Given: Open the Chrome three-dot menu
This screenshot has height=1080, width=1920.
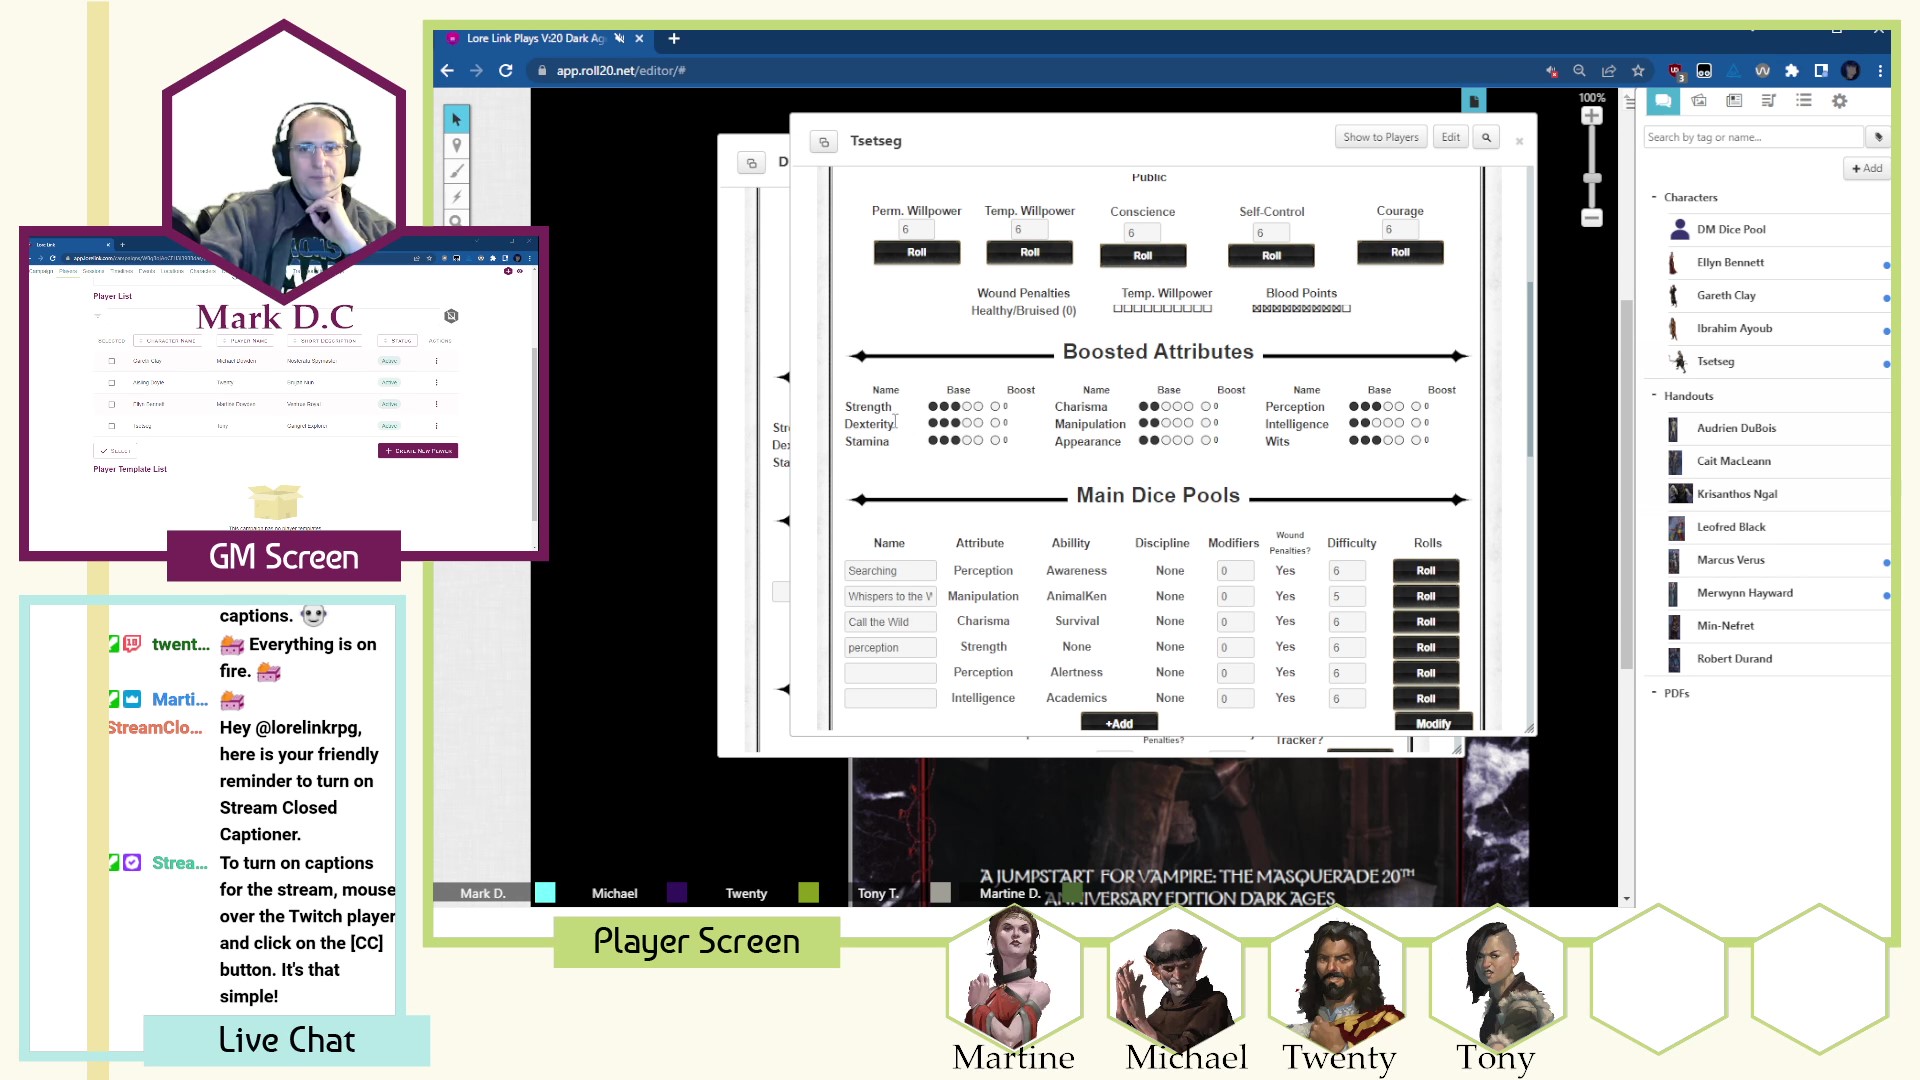Looking at the screenshot, I should (x=1880, y=71).
